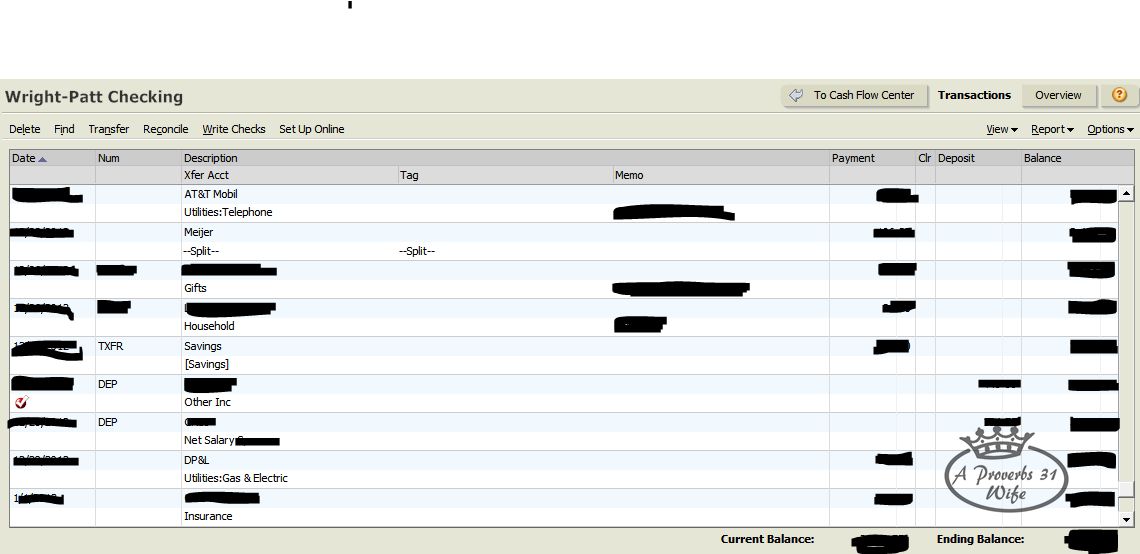The width and height of the screenshot is (1140, 554).
Task: Click the Gifts category
Action: [195, 288]
